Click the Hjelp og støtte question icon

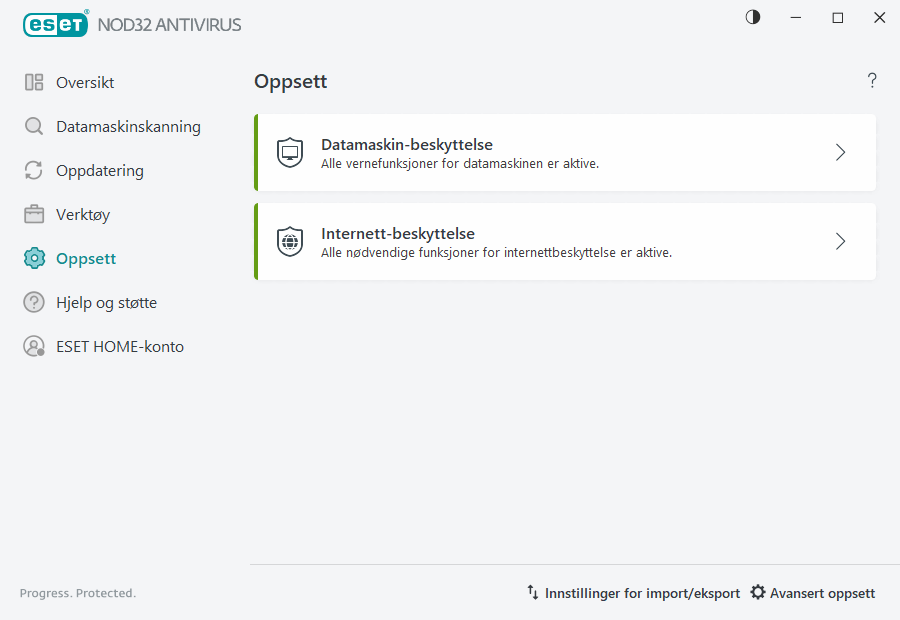click(35, 302)
